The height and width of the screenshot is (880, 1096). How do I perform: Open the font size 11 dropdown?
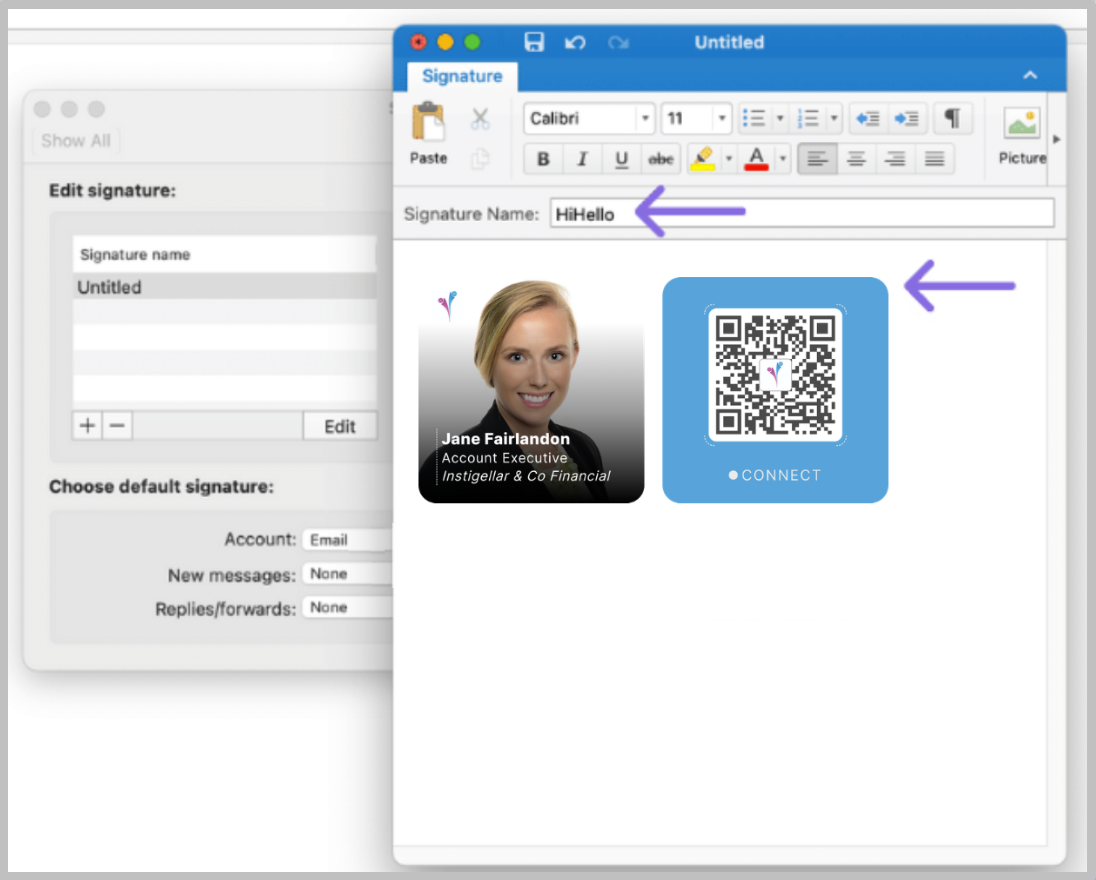pyautogui.click(x=721, y=118)
